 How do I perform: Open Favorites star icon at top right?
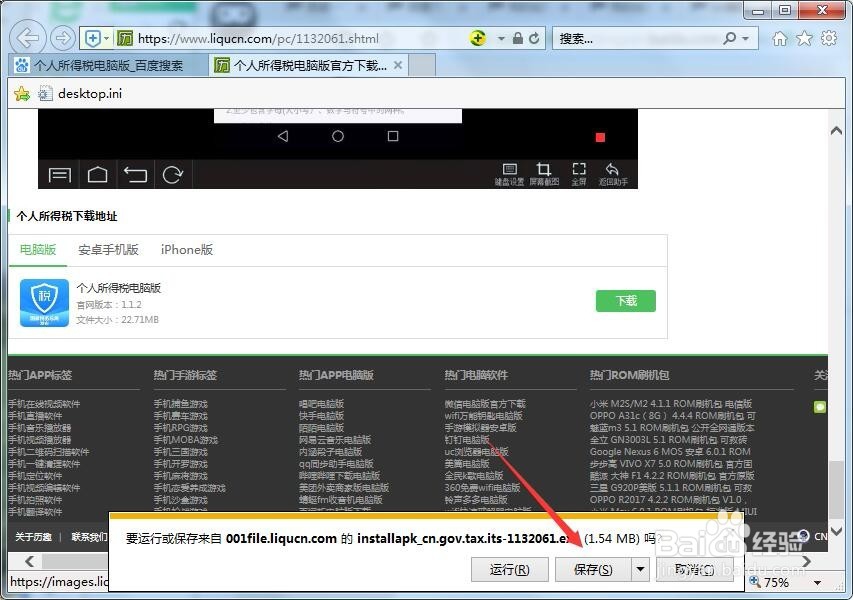pos(804,38)
